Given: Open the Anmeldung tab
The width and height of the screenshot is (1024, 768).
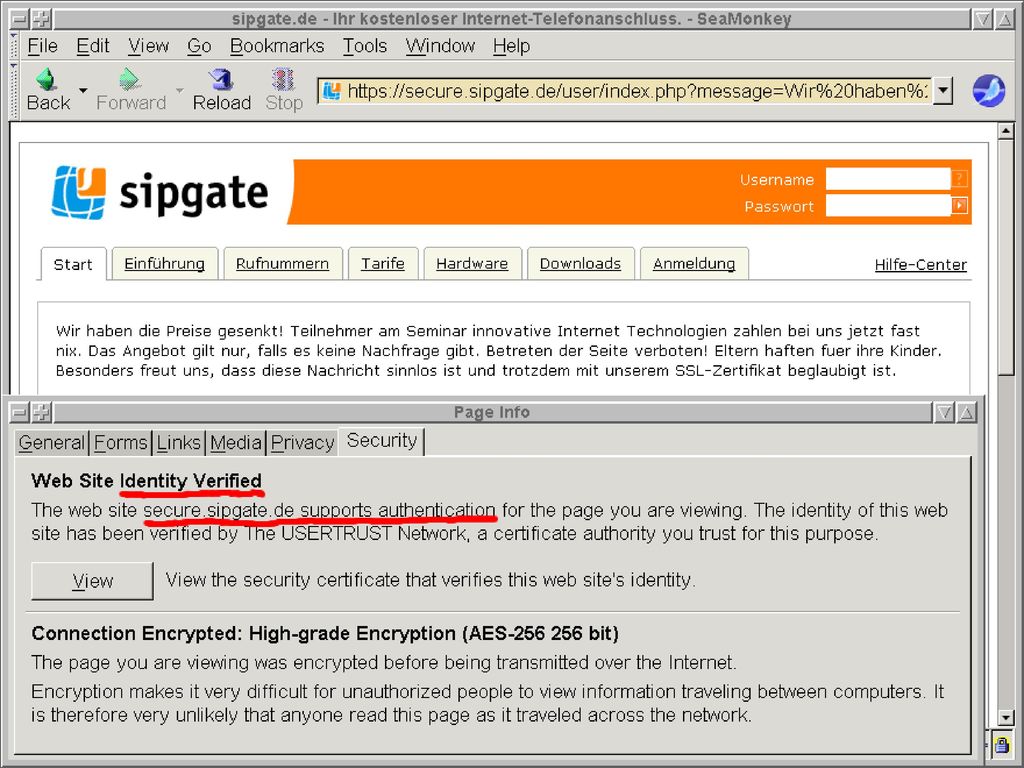Looking at the screenshot, I should (694, 263).
